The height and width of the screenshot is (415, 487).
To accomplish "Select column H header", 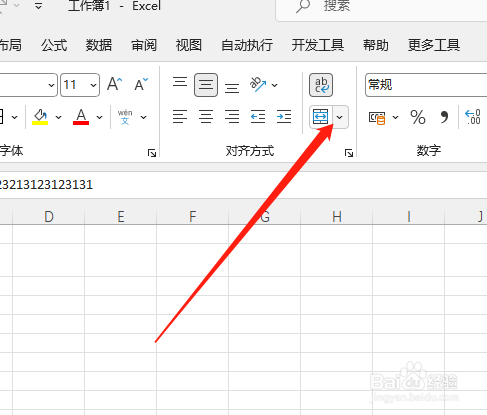I will [337, 217].
